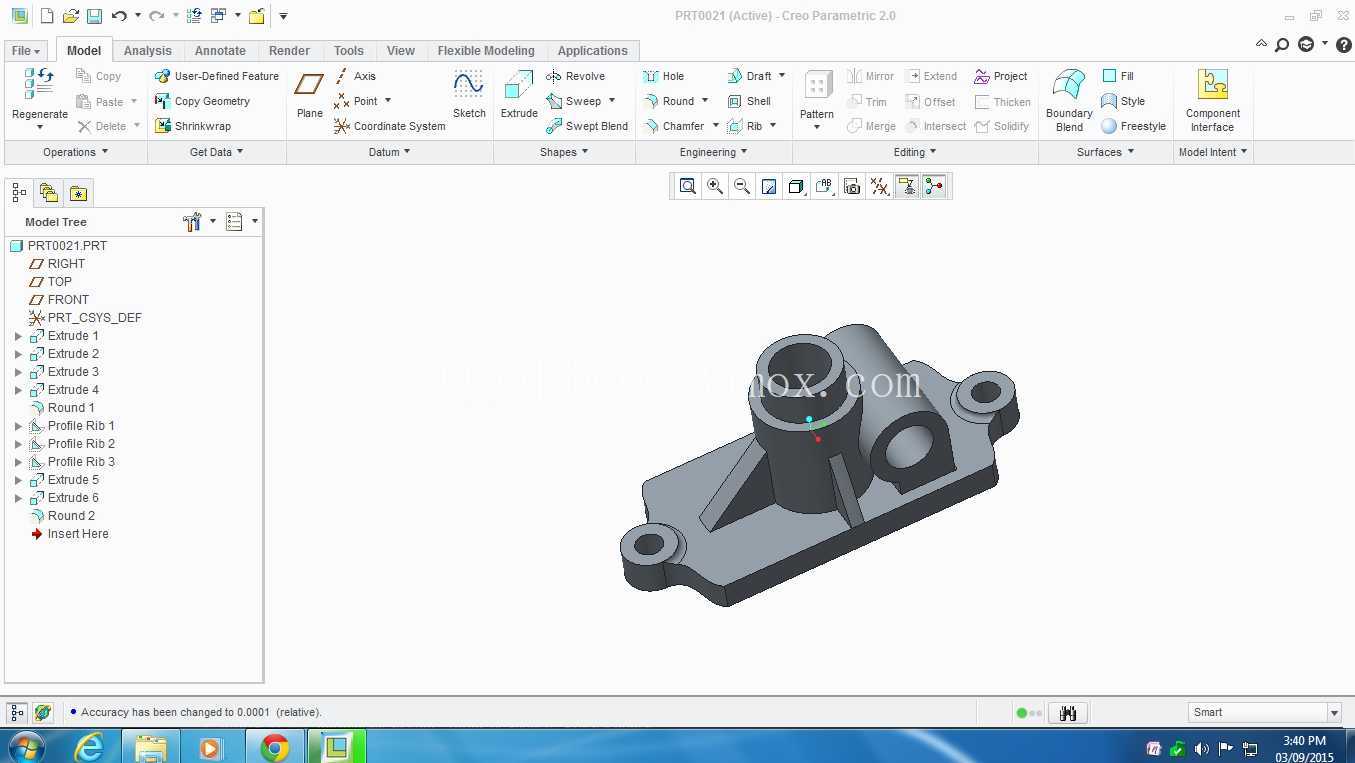Click the Repaint icon in graphics toolbar

click(769, 186)
